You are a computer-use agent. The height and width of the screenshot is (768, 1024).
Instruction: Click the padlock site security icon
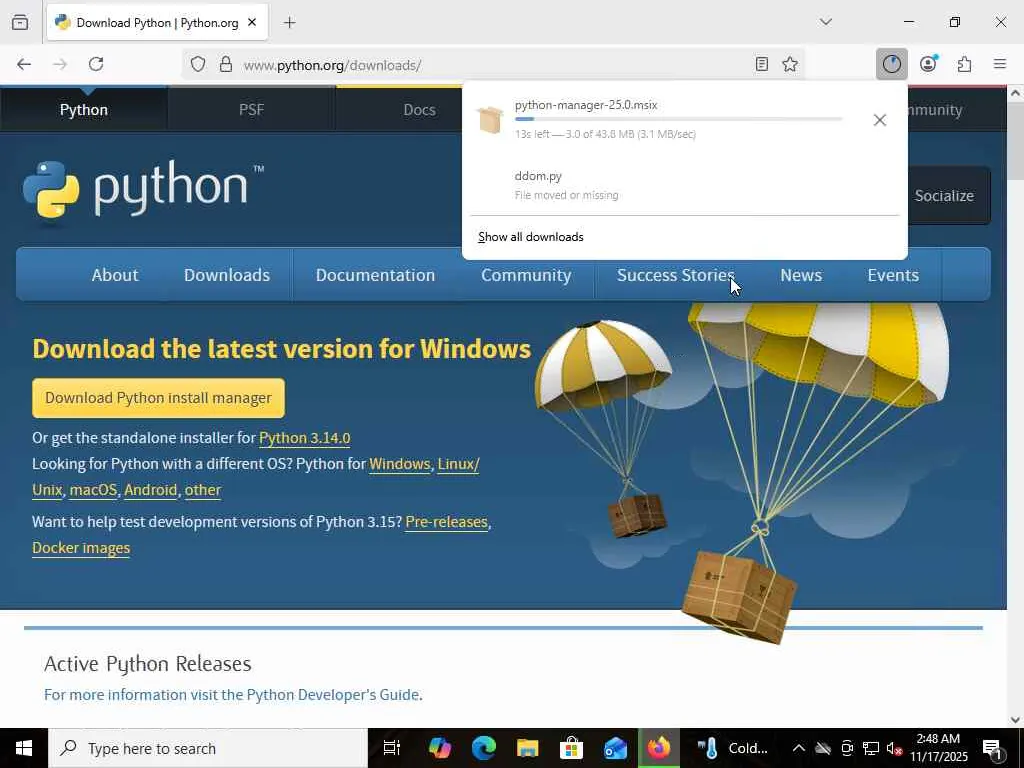tap(226, 64)
